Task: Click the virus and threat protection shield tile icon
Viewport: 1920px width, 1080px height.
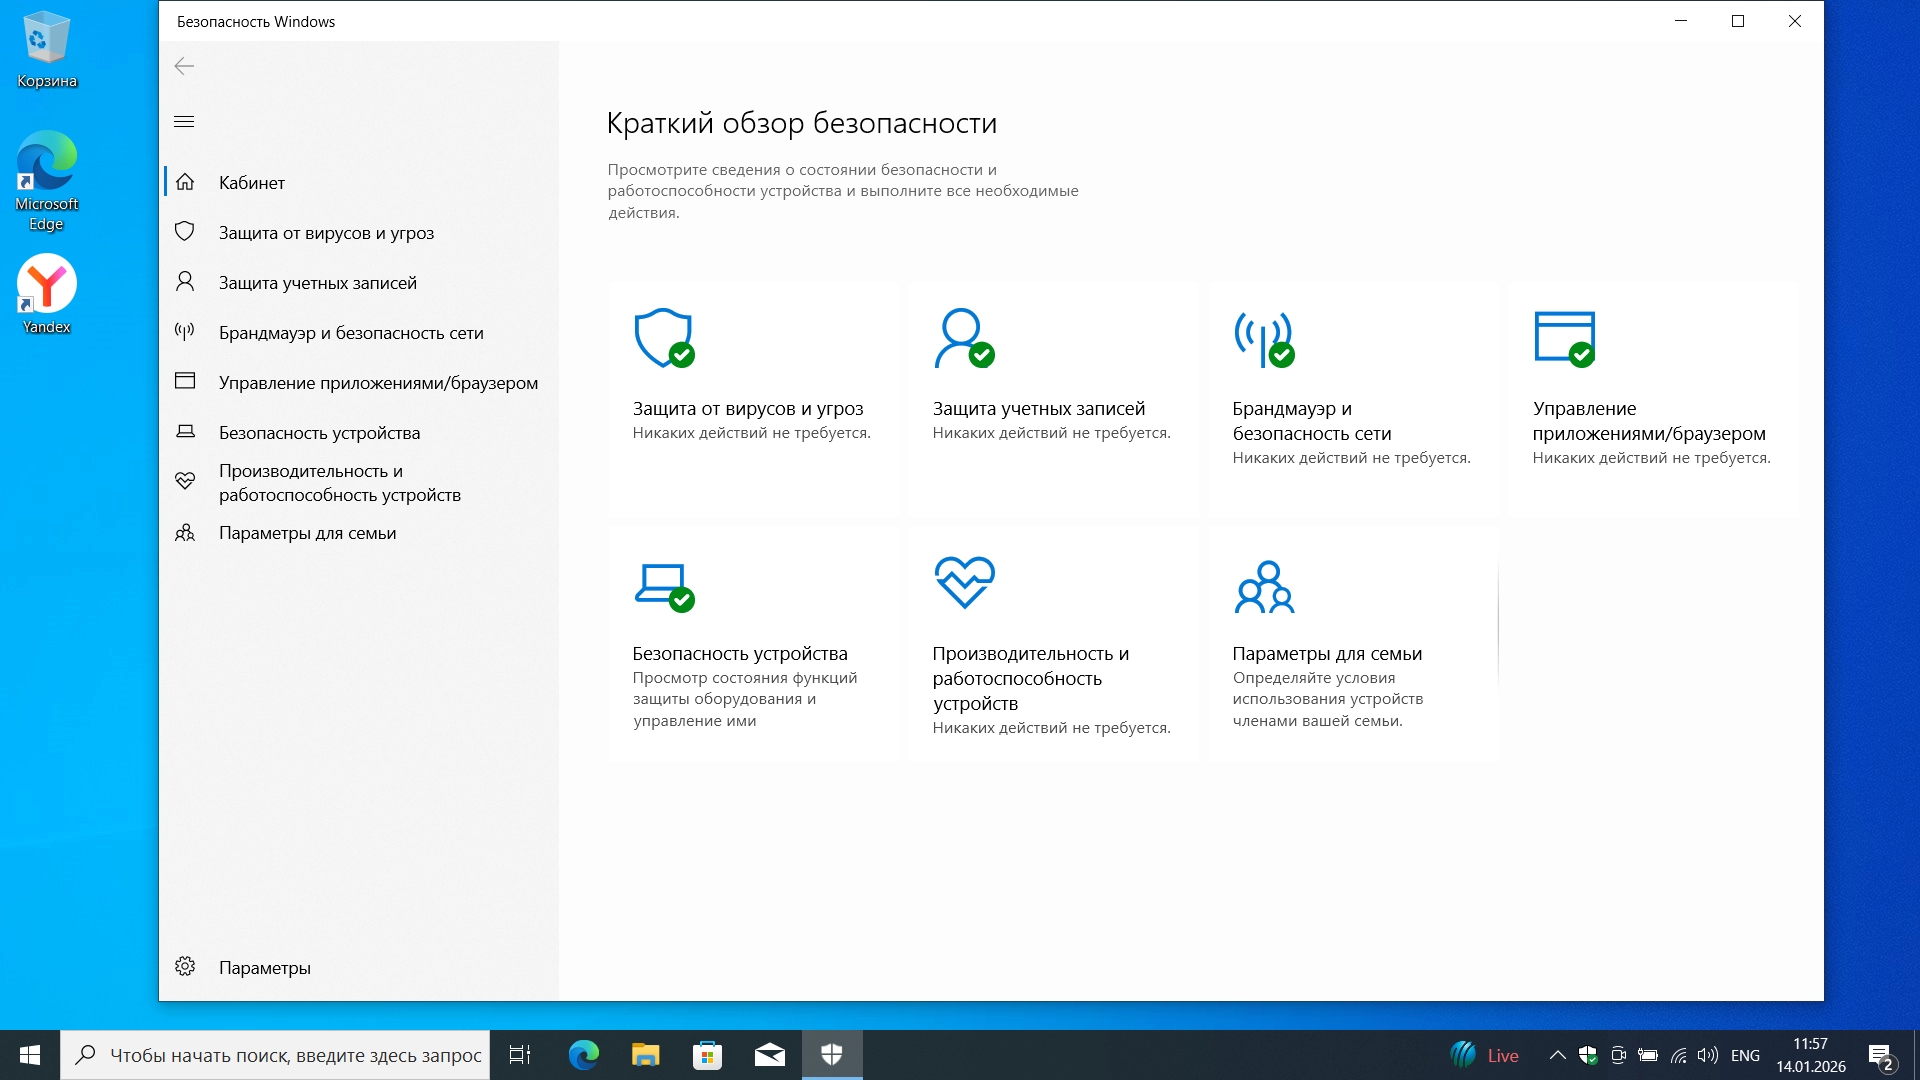Action: [x=664, y=338]
